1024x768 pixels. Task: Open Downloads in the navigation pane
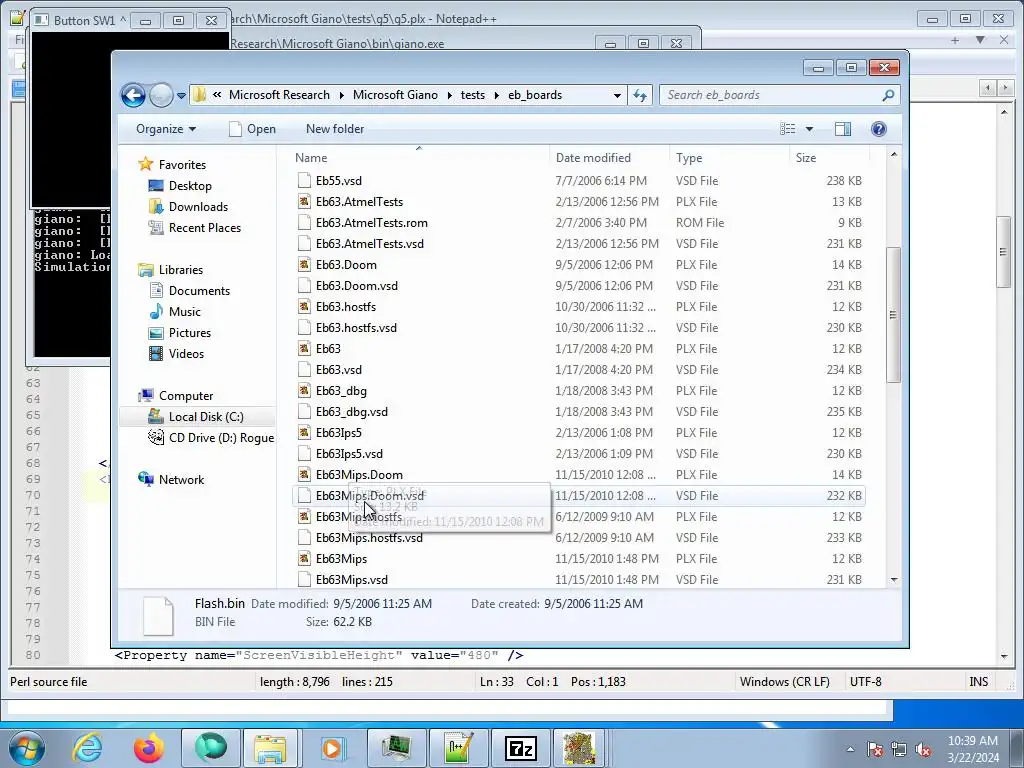pos(198,206)
